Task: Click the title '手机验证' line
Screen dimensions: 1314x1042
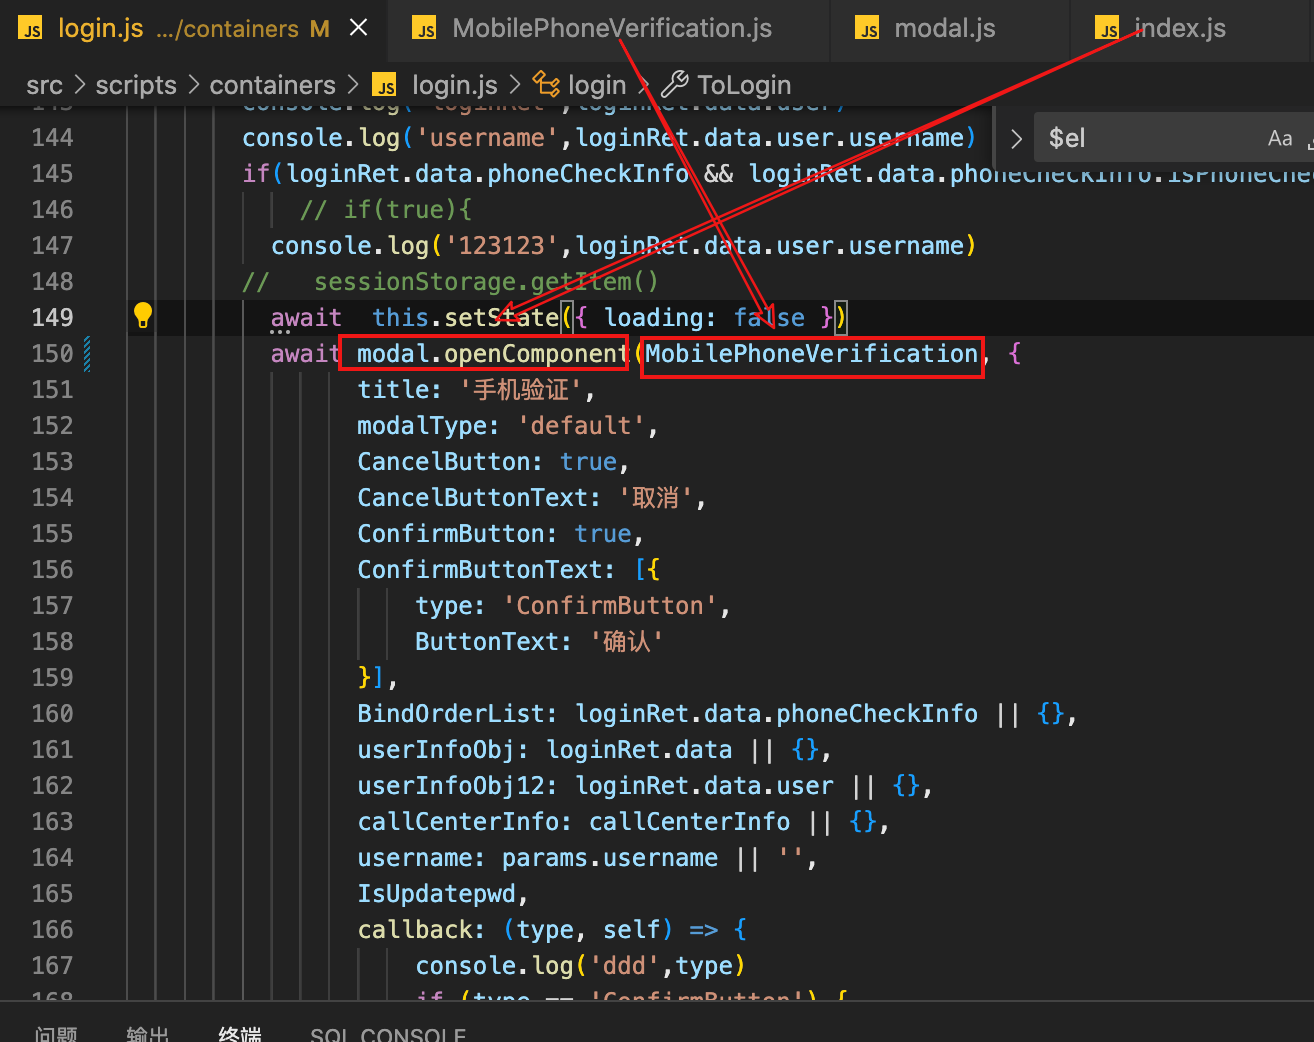Action: tap(477, 390)
